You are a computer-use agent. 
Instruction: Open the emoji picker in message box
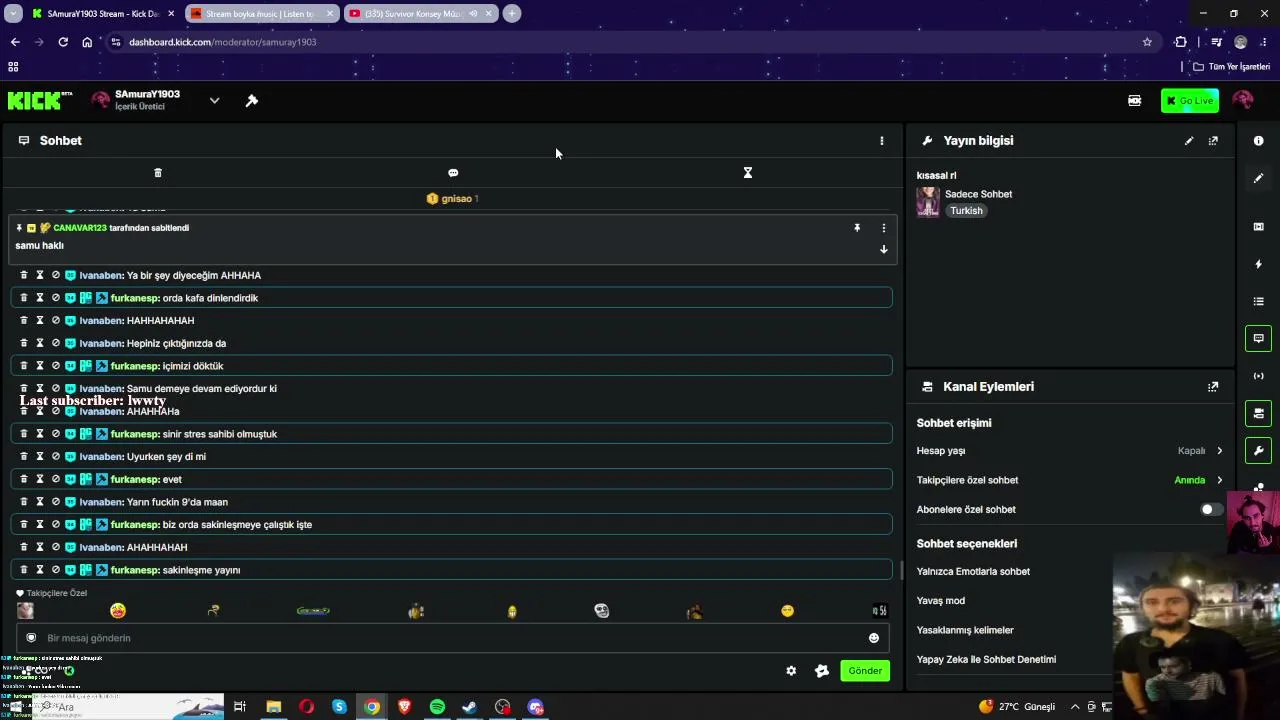(874, 638)
